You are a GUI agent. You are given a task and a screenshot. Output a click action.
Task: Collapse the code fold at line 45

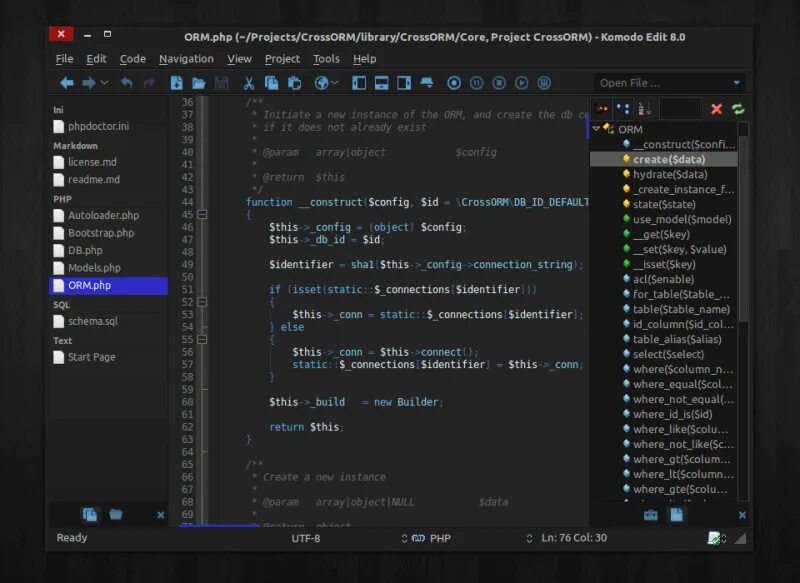click(x=202, y=215)
